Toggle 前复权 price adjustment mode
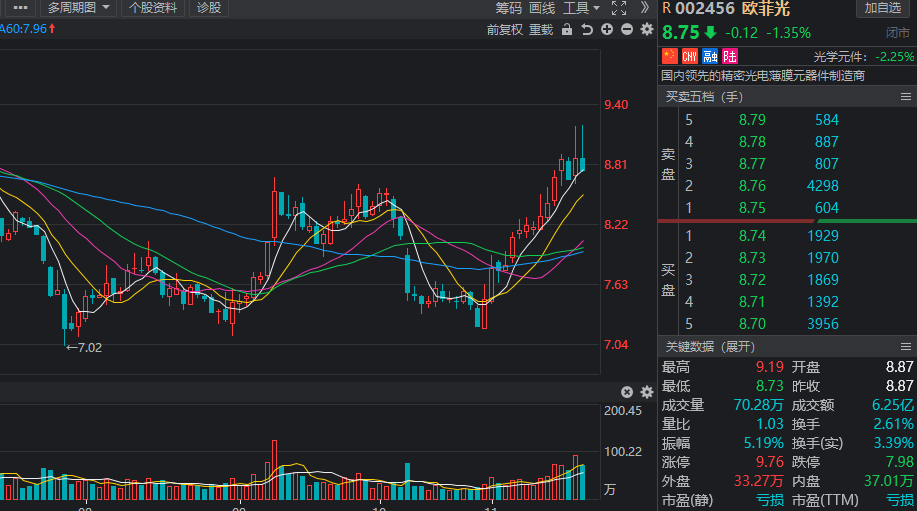The width and height of the screenshot is (917, 511). [x=504, y=30]
